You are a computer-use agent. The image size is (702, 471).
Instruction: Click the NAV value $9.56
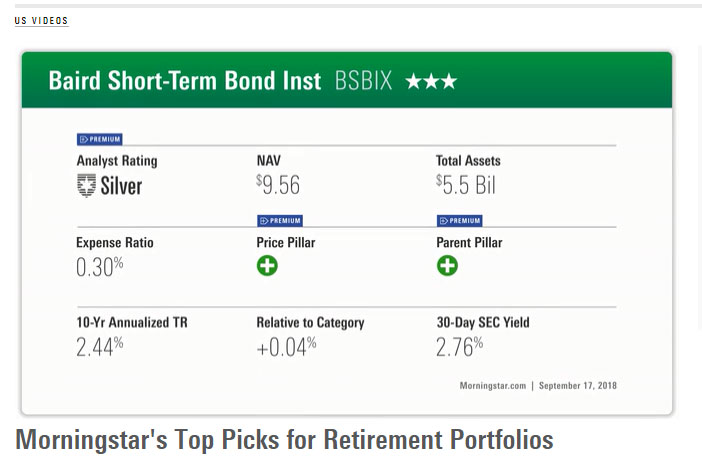tap(278, 185)
